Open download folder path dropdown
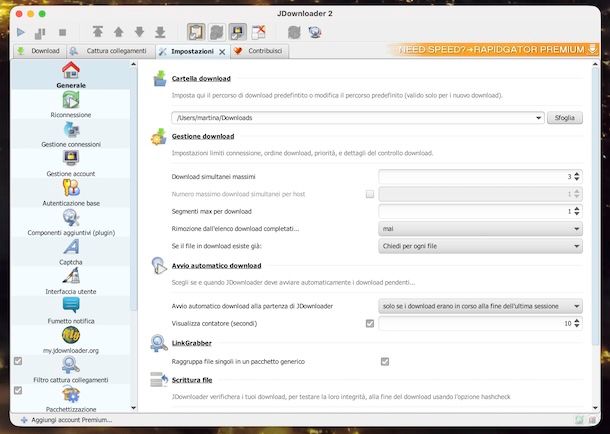This screenshot has width=610, height=434. (538, 118)
